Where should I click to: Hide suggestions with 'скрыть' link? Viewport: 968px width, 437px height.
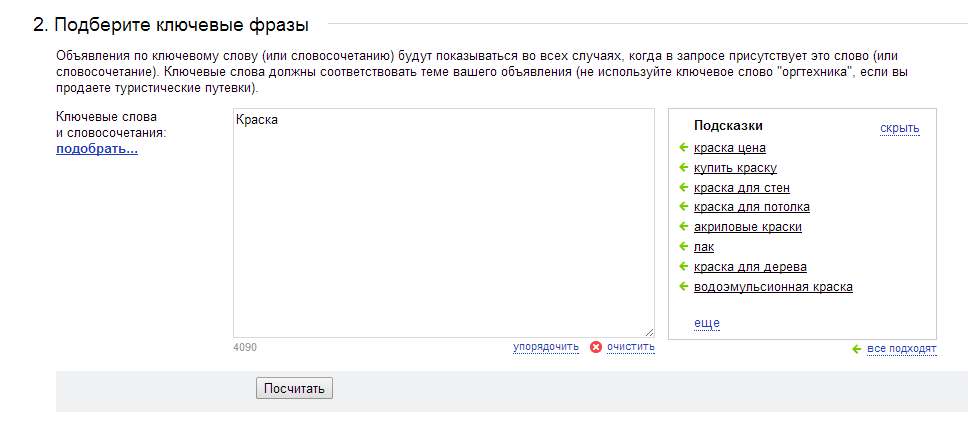click(899, 128)
